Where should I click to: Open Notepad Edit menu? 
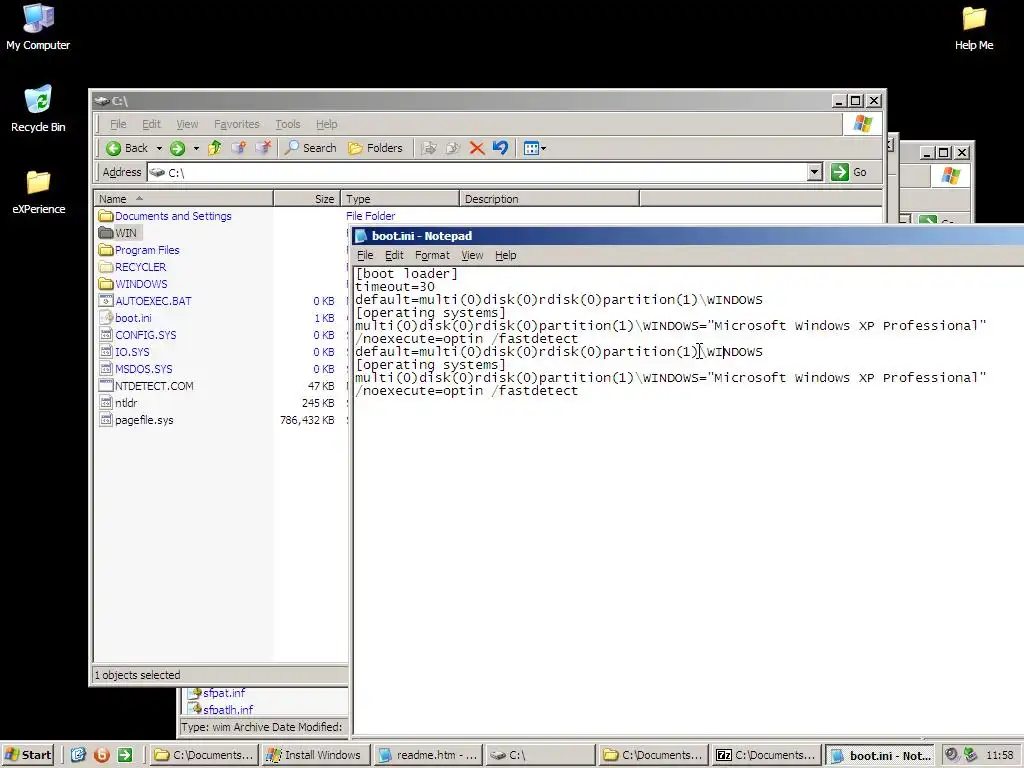[394, 255]
